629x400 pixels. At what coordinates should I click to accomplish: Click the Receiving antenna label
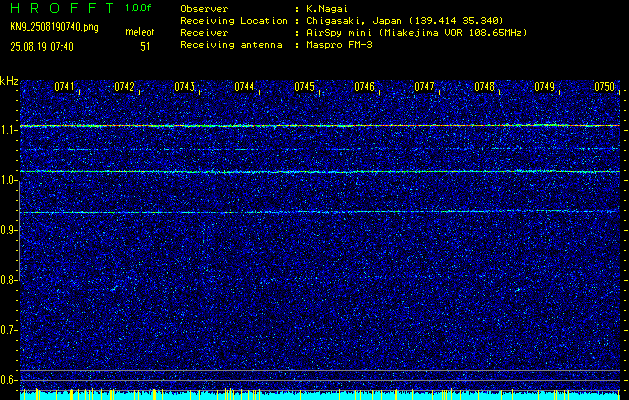(x=231, y=45)
